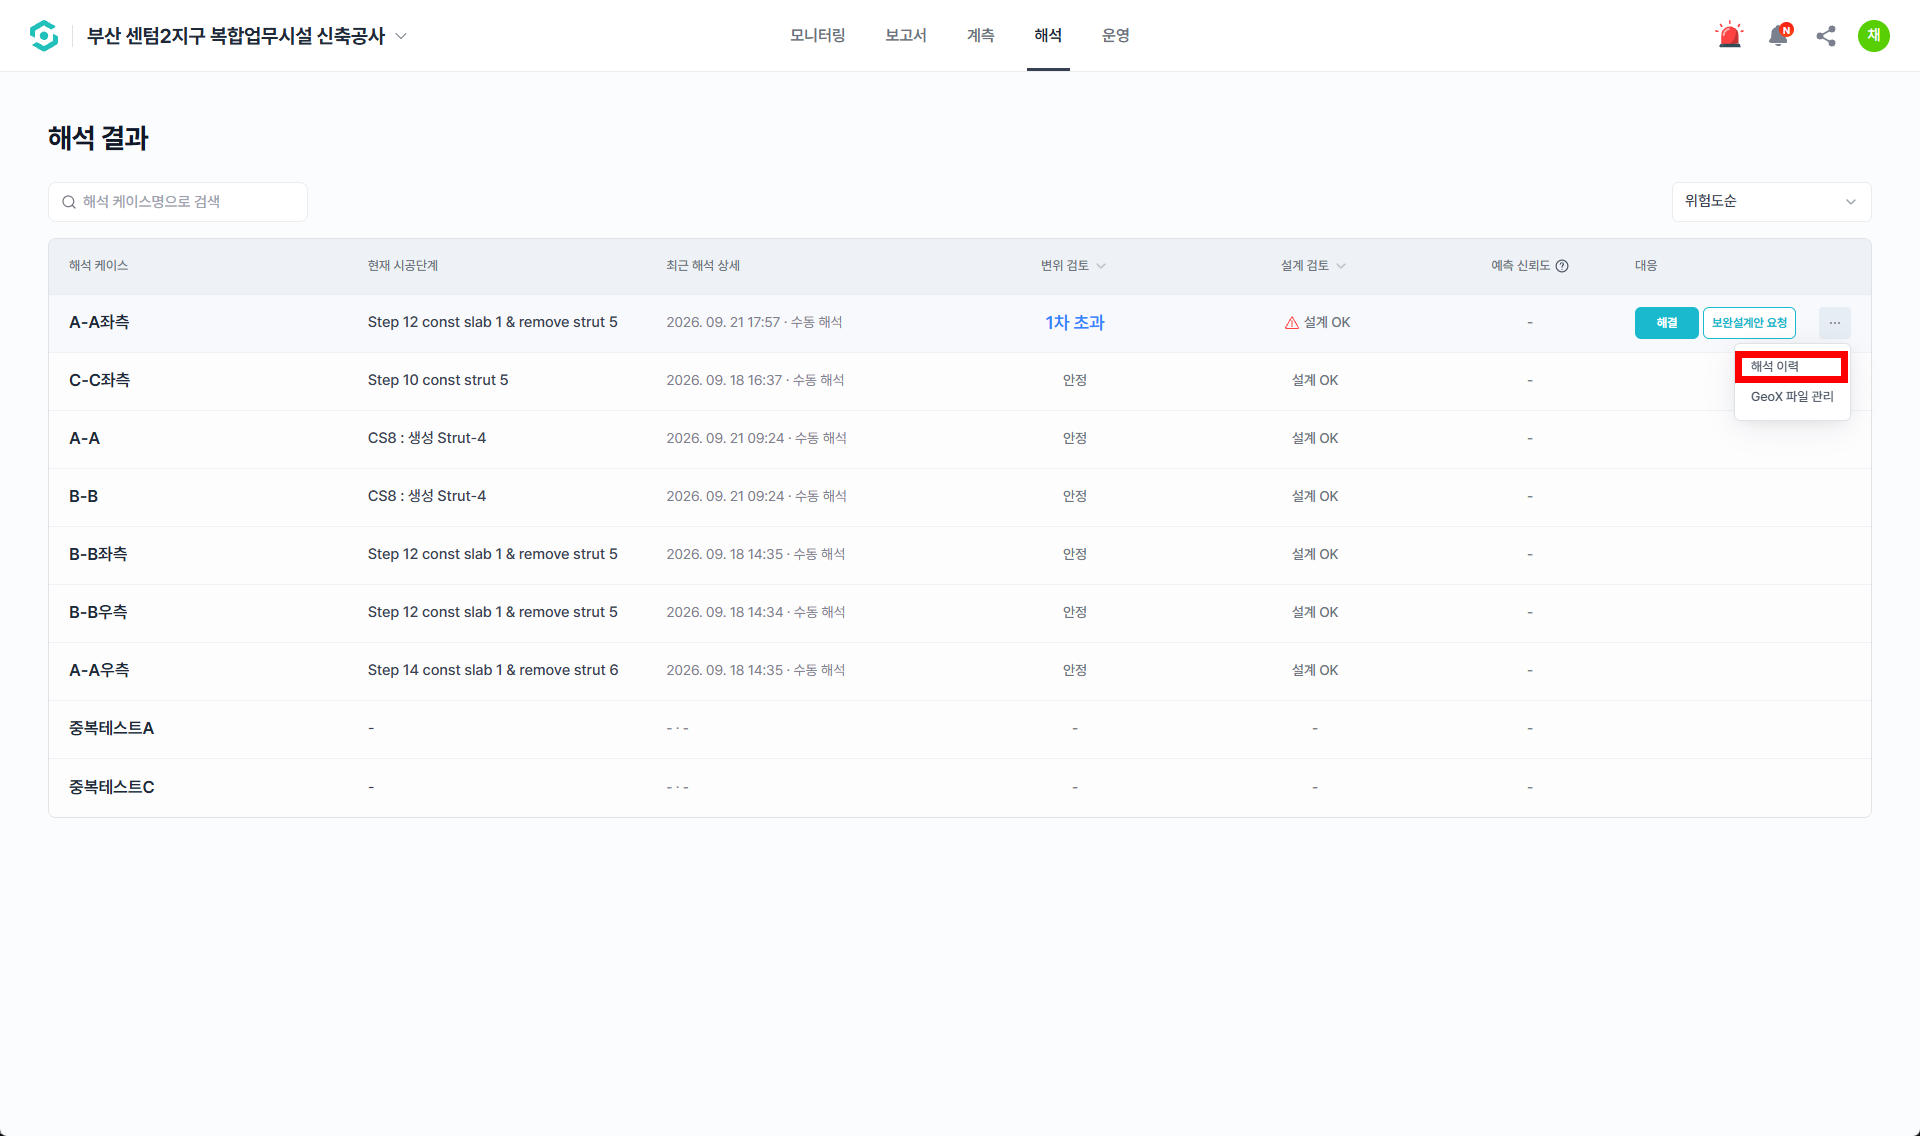Viewport: 1920px width, 1136px height.
Task: Click the 현재 시공단계 column header
Action: point(402,266)
